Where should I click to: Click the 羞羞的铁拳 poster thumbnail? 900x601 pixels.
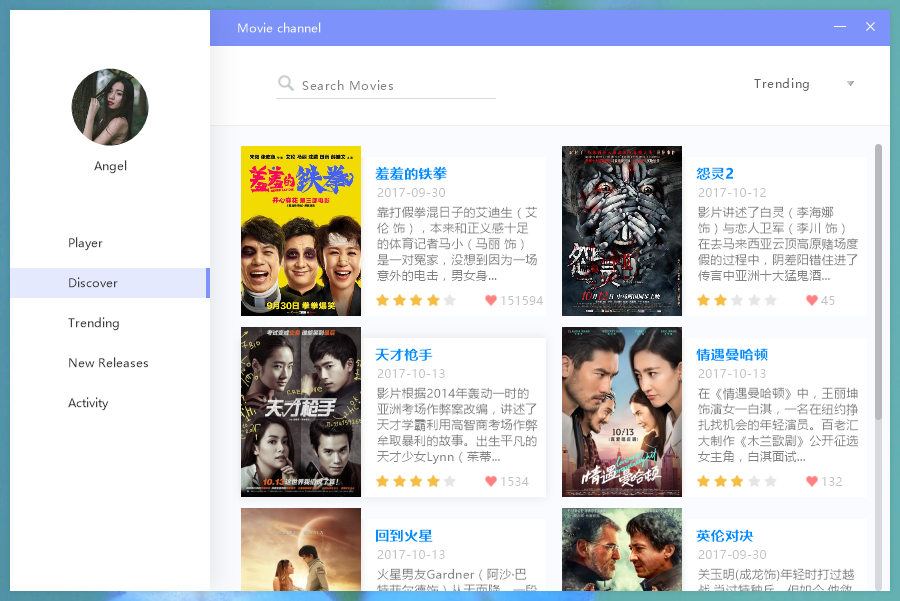tap(301, 231)
